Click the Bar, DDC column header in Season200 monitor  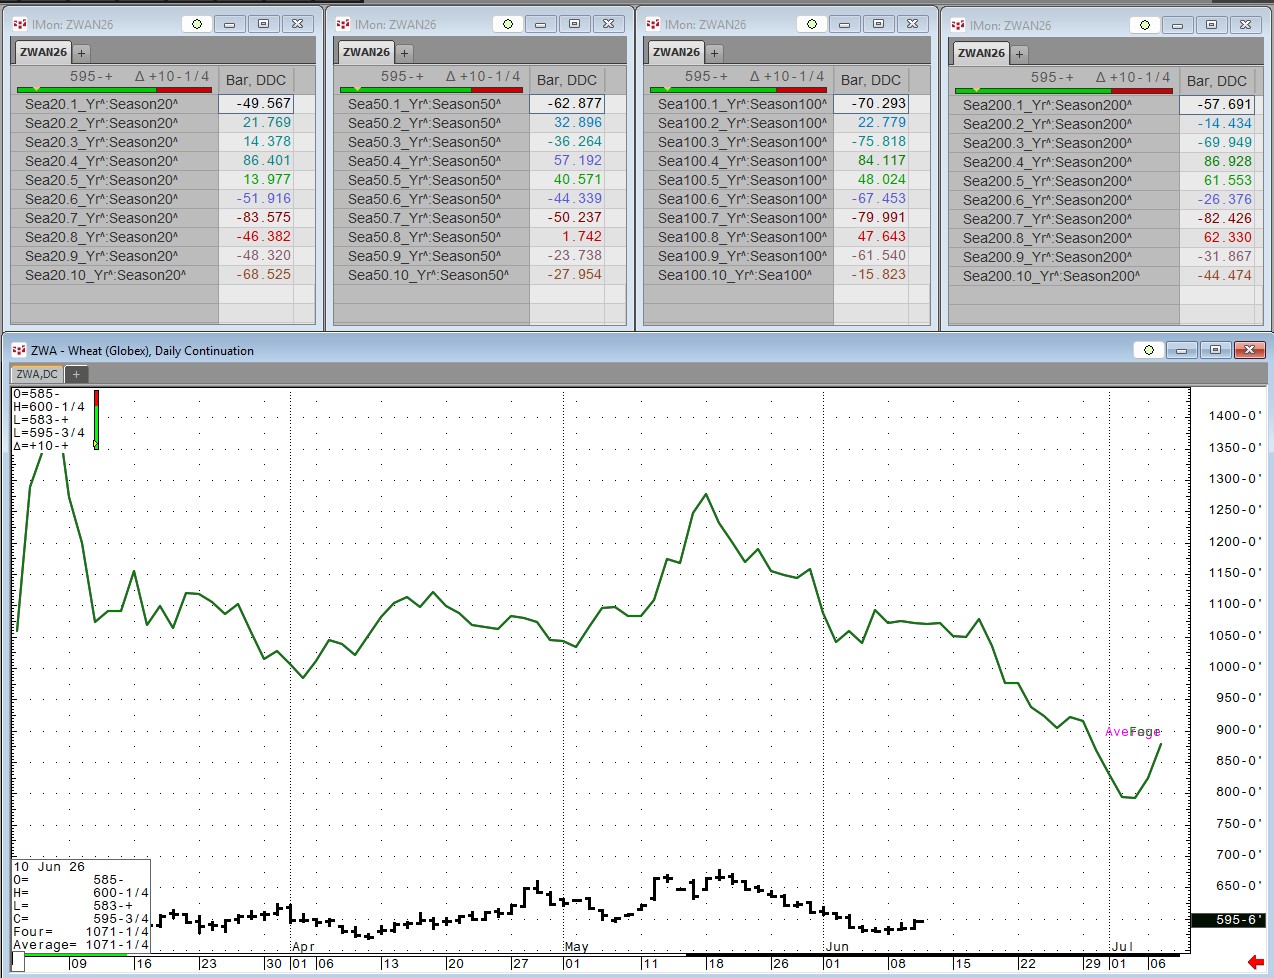[x=1217, y=81]
